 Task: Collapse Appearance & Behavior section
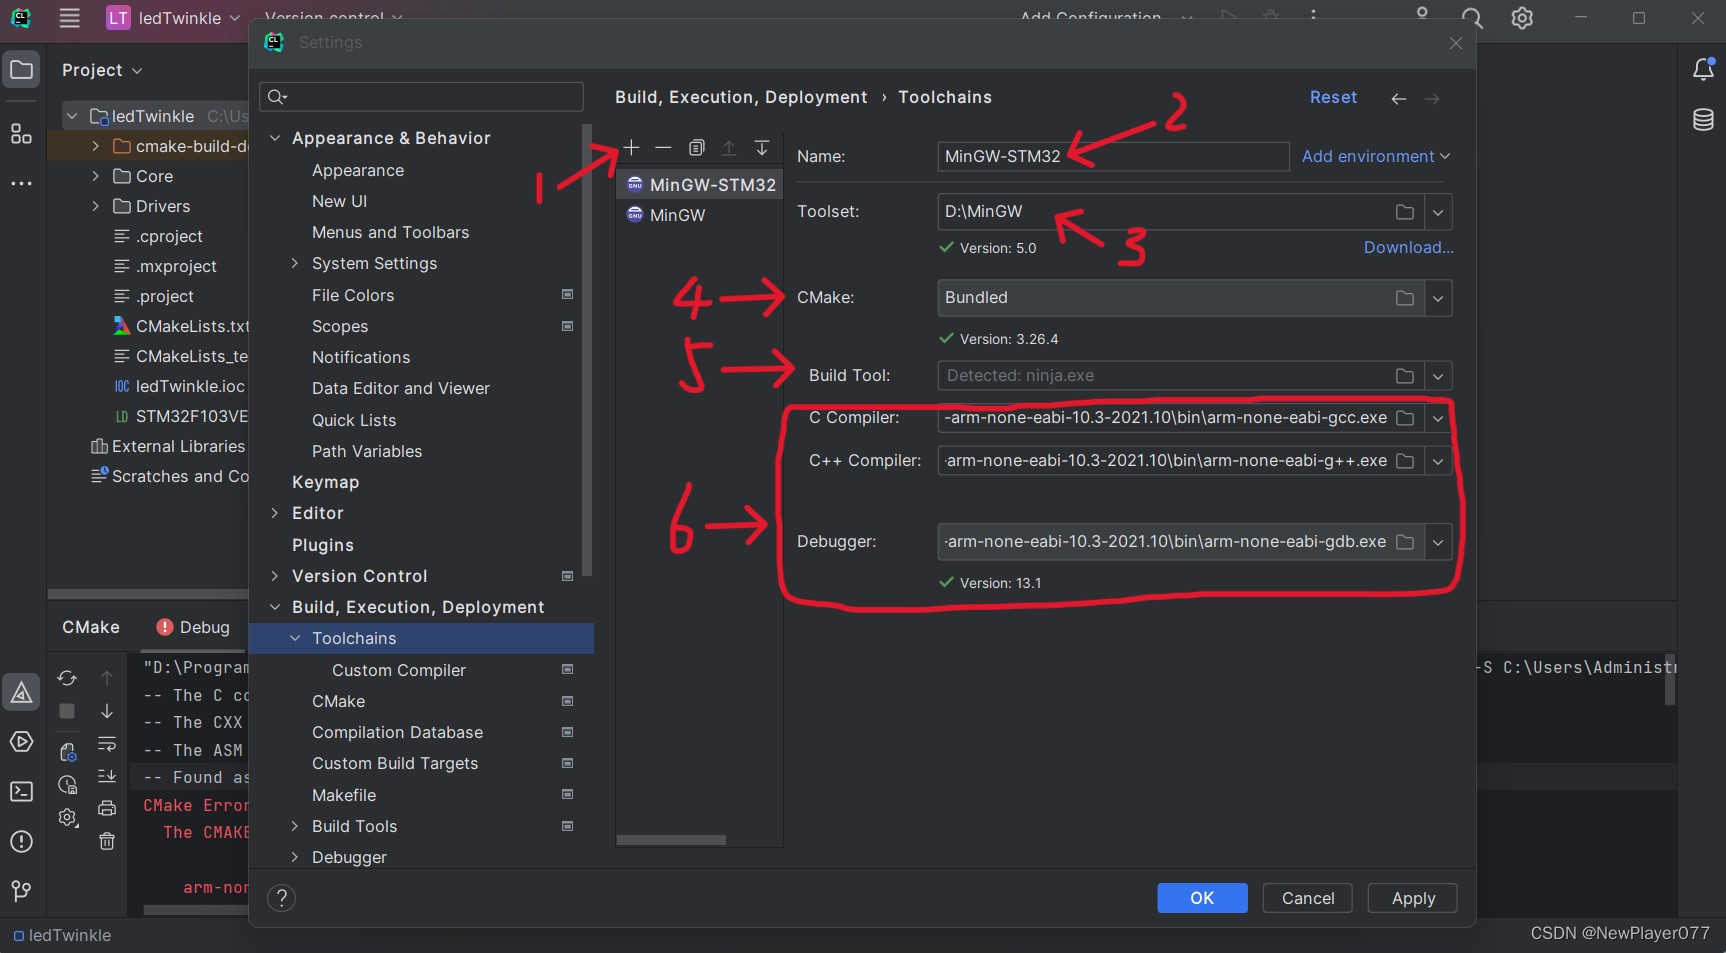tap(275, 138)
